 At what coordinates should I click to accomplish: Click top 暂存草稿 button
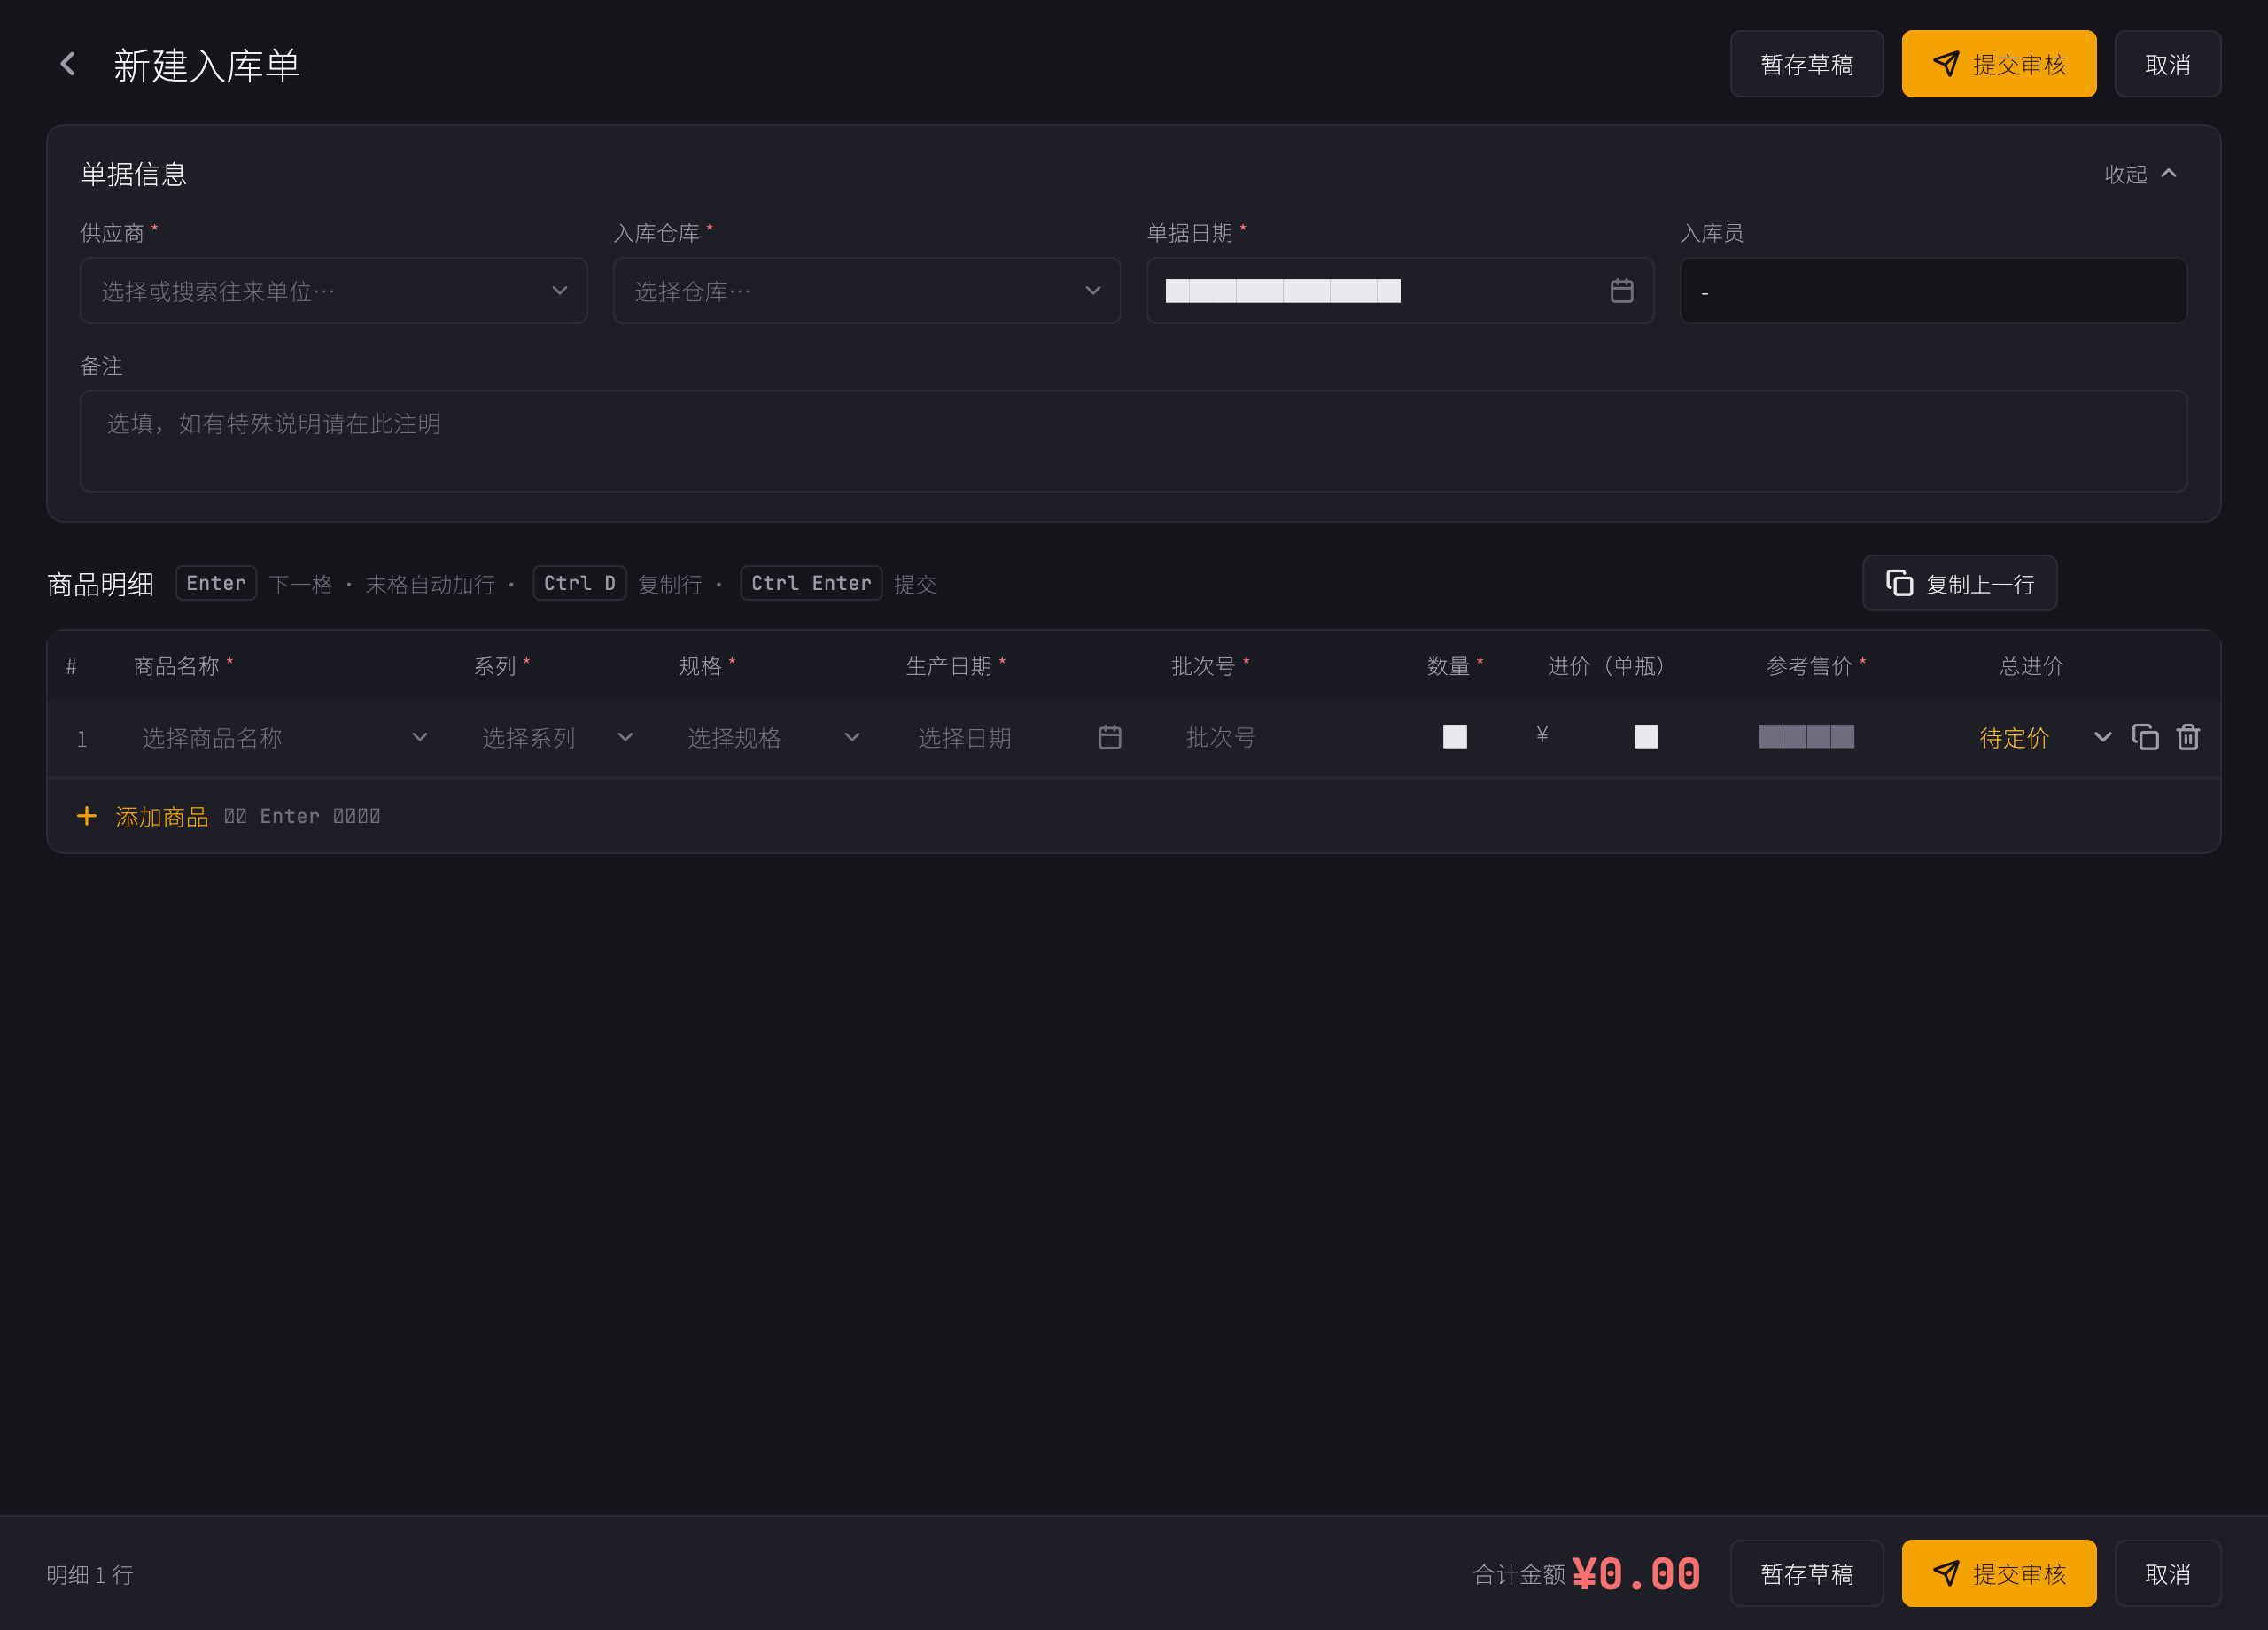tap(1806, 64)
